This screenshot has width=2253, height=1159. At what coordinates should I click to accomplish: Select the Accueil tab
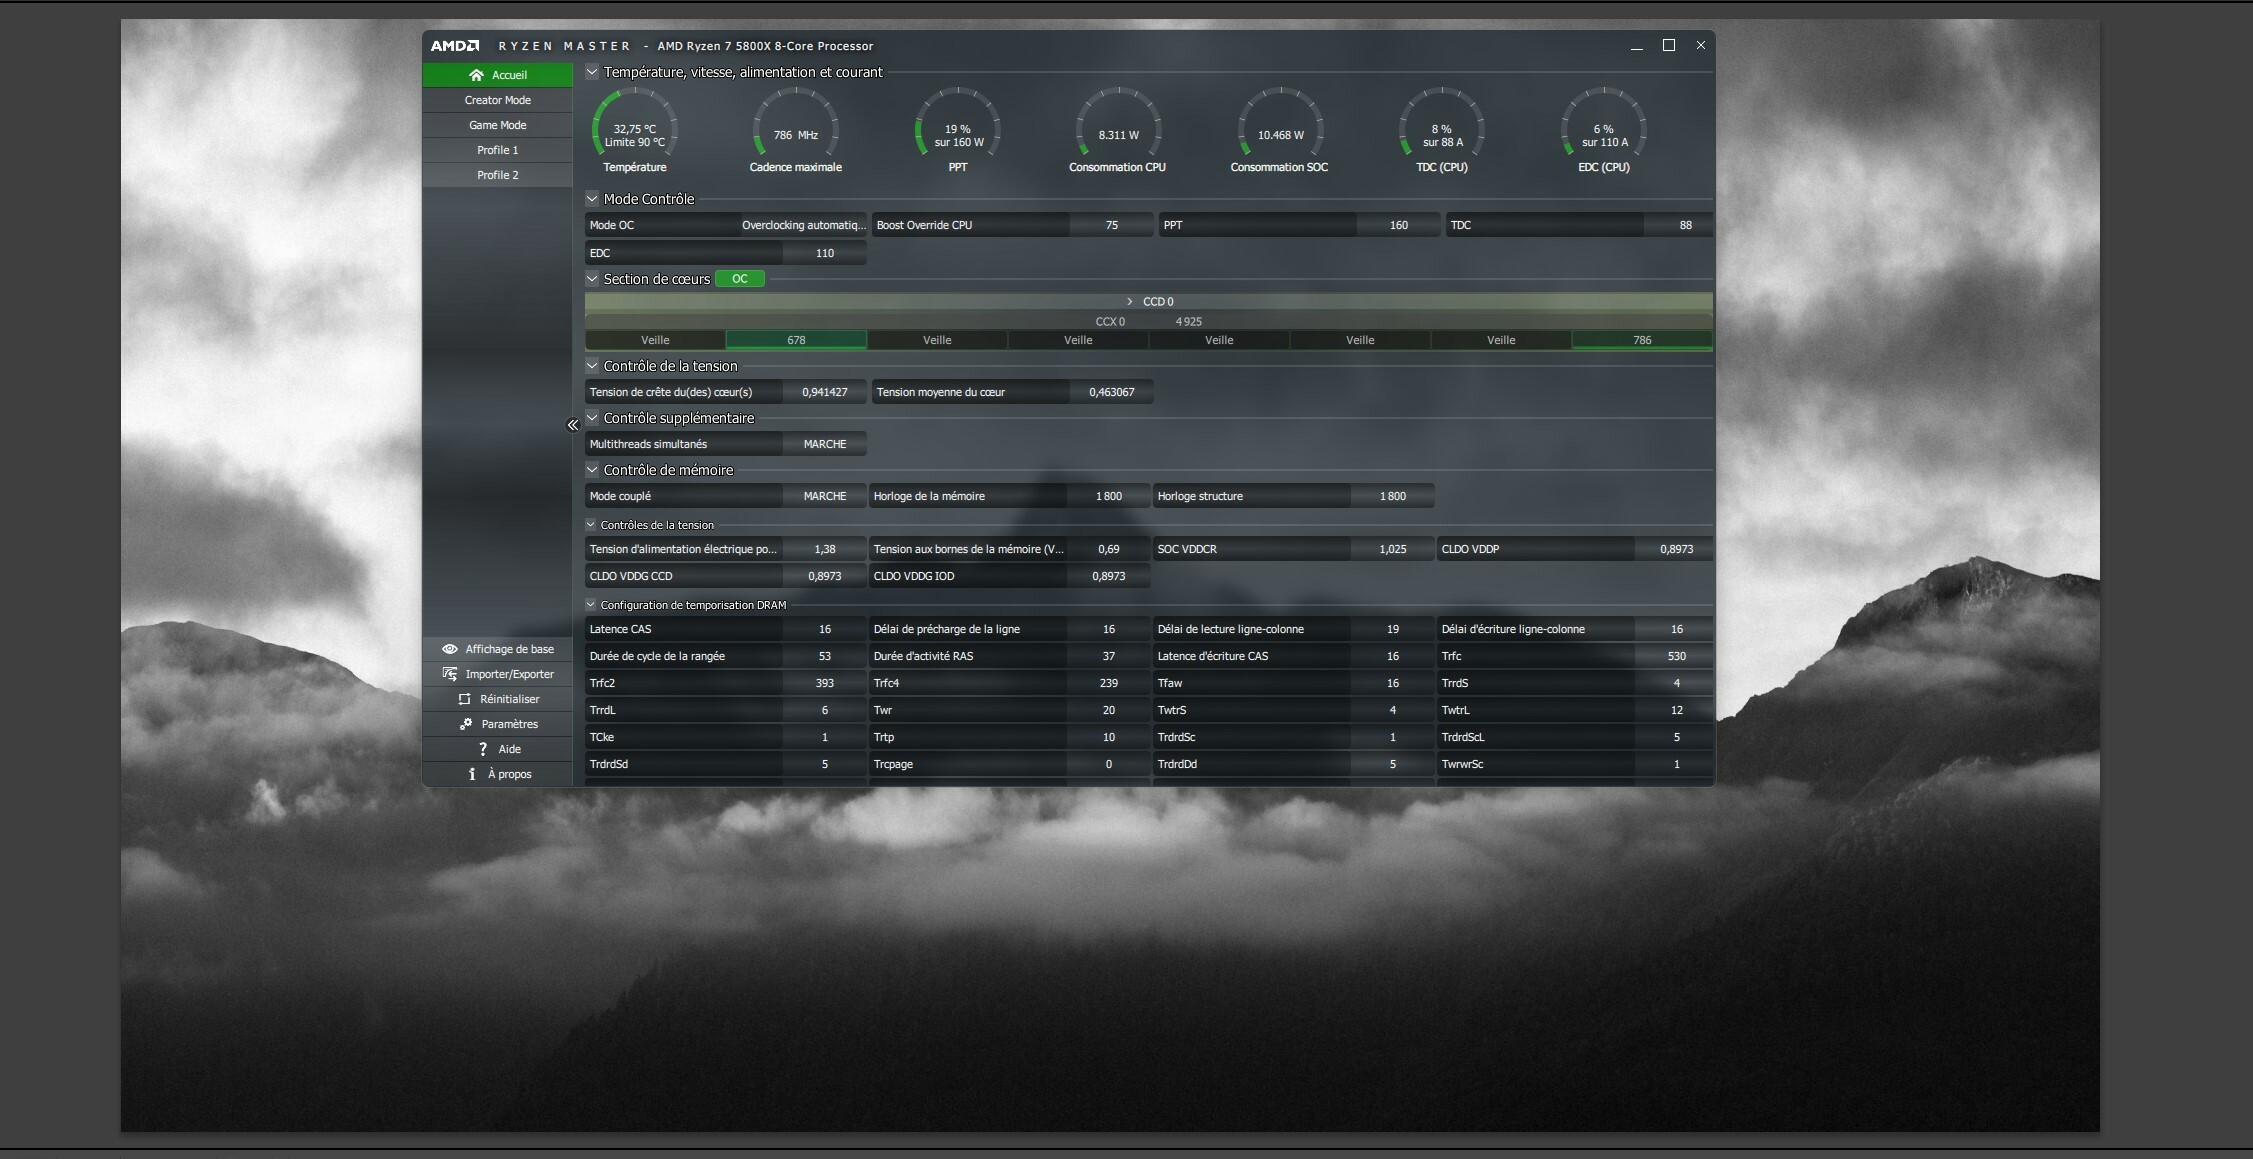click(498, 75)
